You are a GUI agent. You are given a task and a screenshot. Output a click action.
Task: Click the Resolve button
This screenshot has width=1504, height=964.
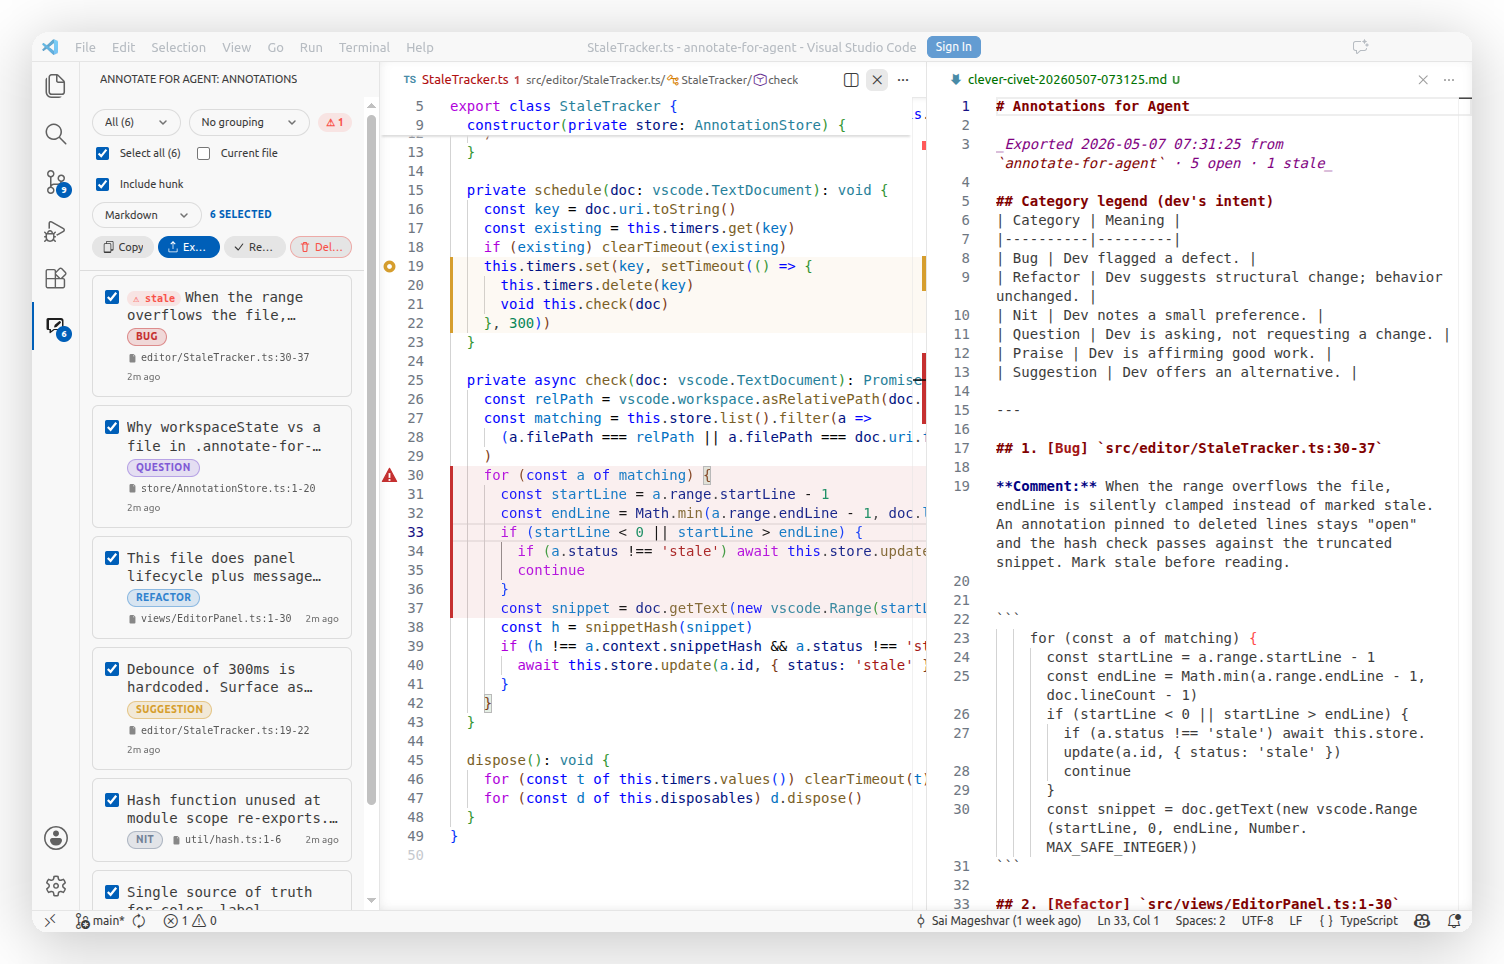(254, 247)
